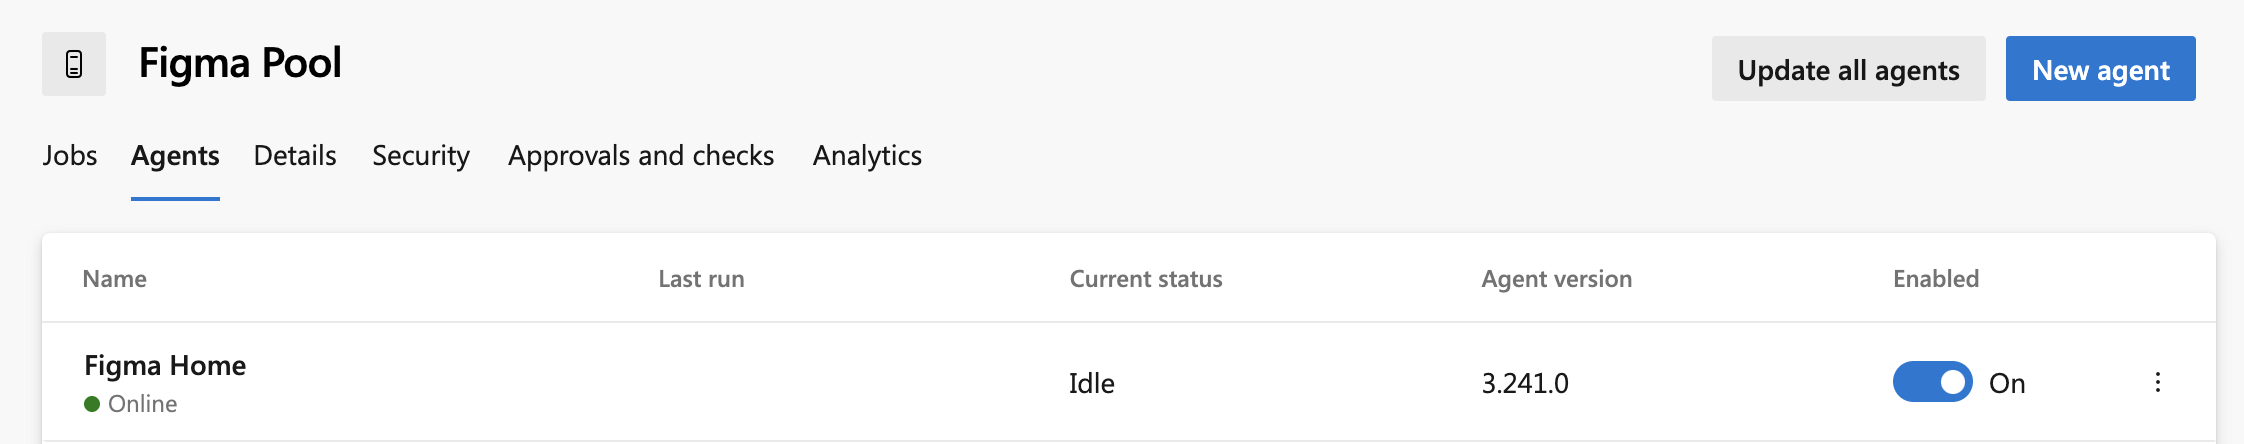Click the Update all agents button
The width and height of the screenshot is (2244, 444).
tap(1848, 69)
